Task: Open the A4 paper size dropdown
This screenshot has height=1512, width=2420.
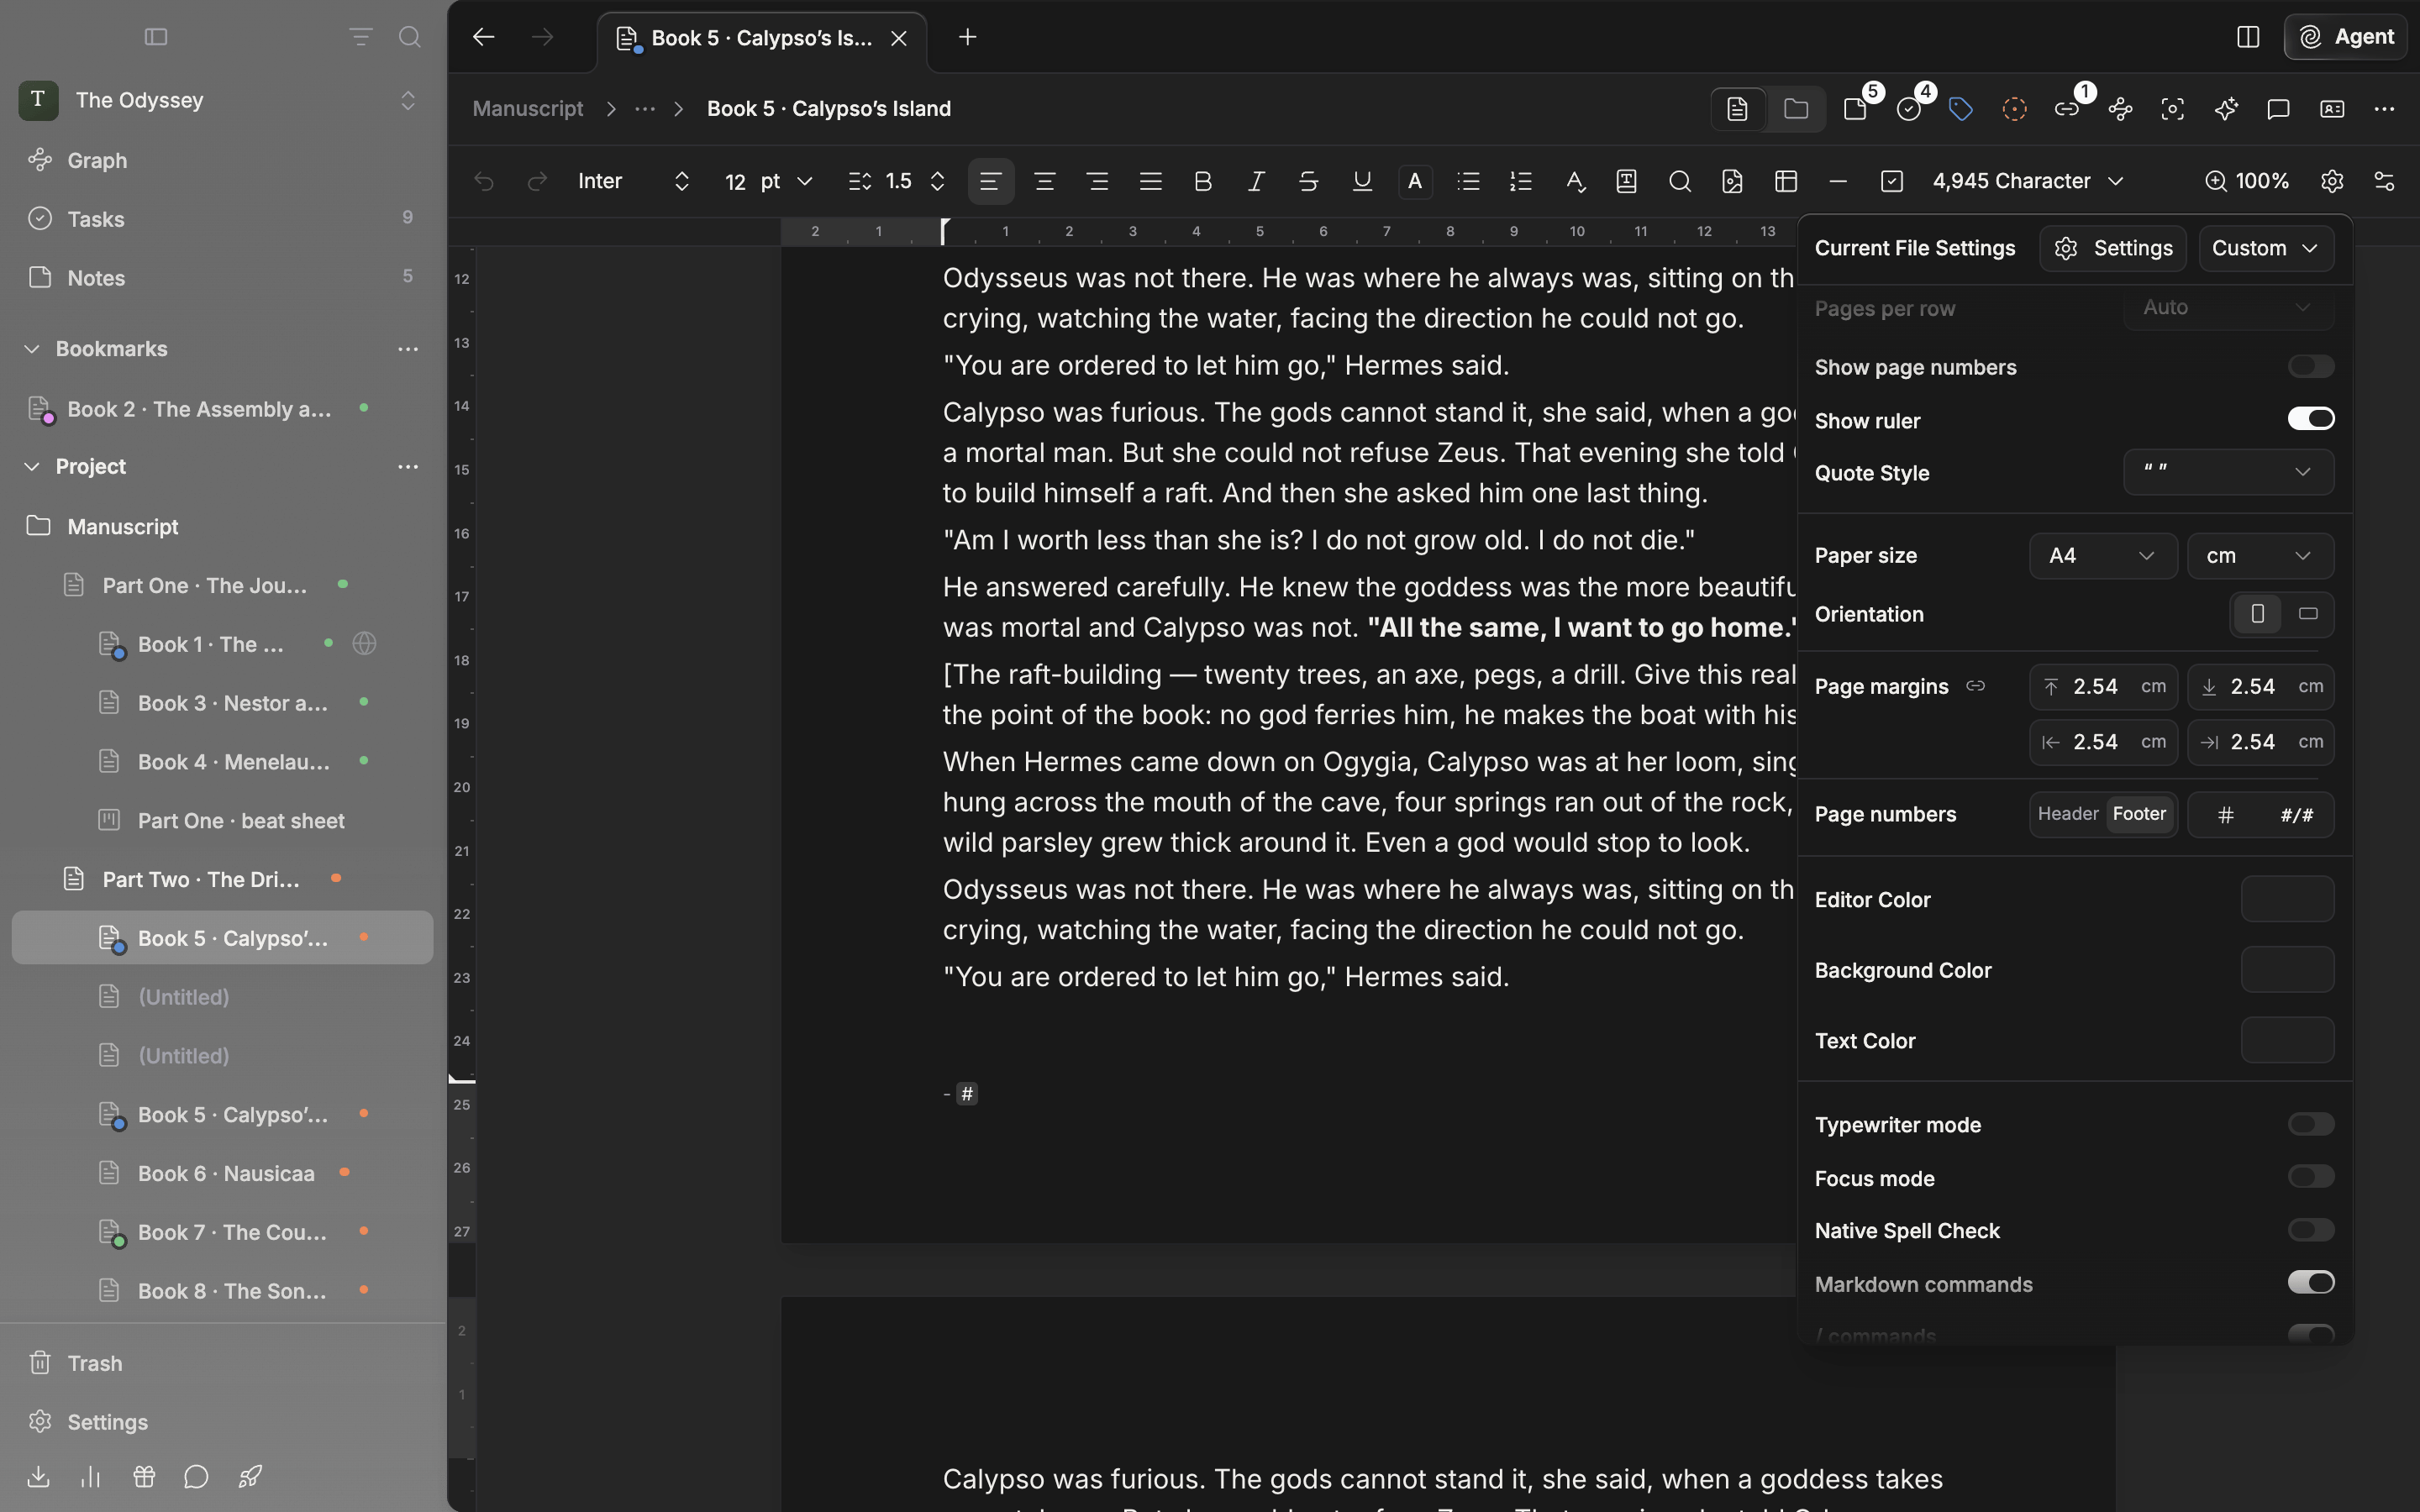Action: coord(2103,556)
